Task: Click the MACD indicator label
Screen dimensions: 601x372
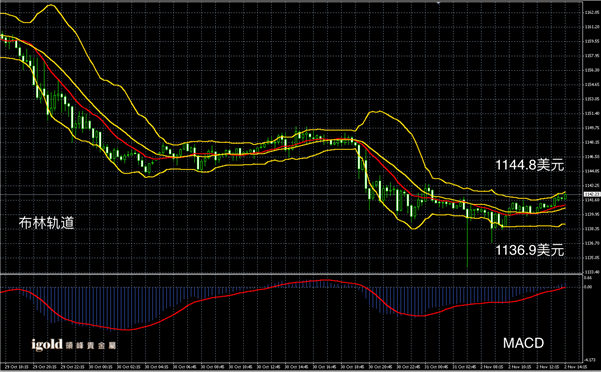Action: click(523, 343)
